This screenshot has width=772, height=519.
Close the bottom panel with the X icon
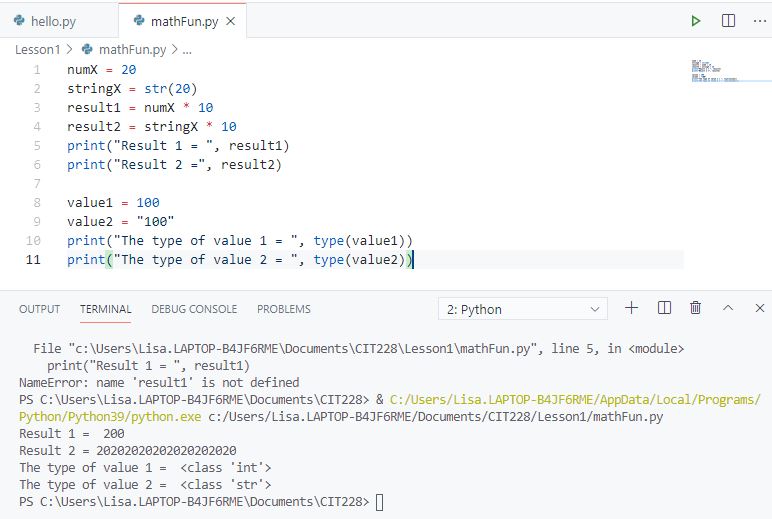(760, 308)
